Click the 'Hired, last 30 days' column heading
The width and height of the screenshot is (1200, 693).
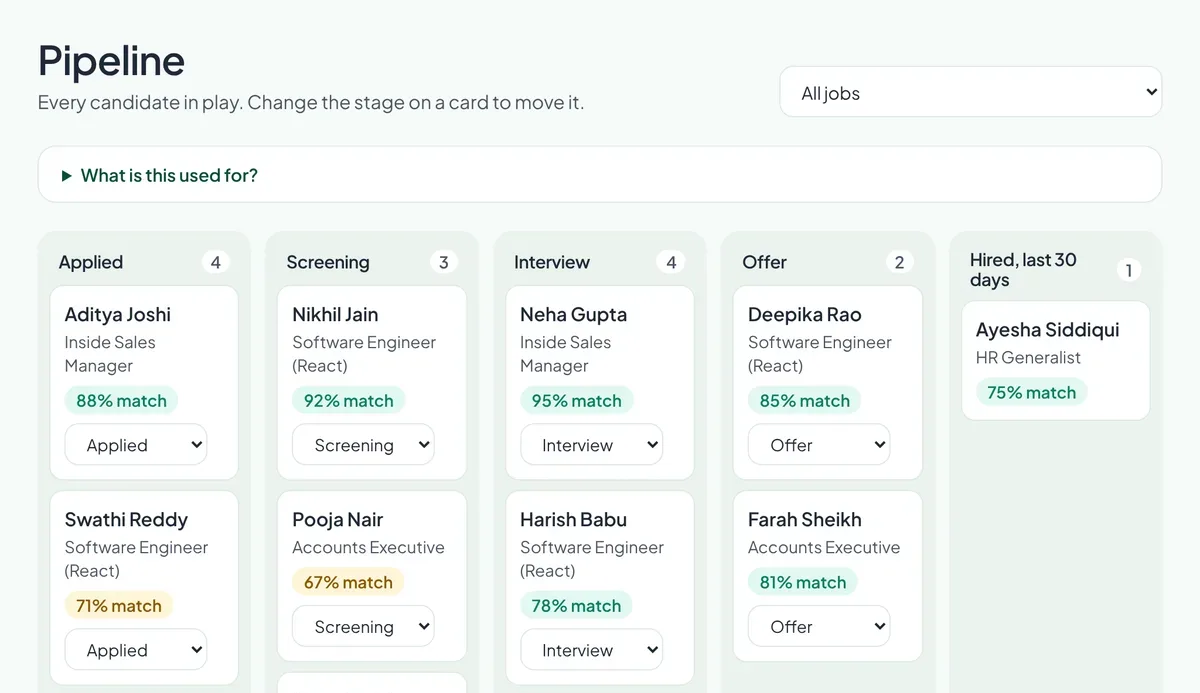point(1024,270)
